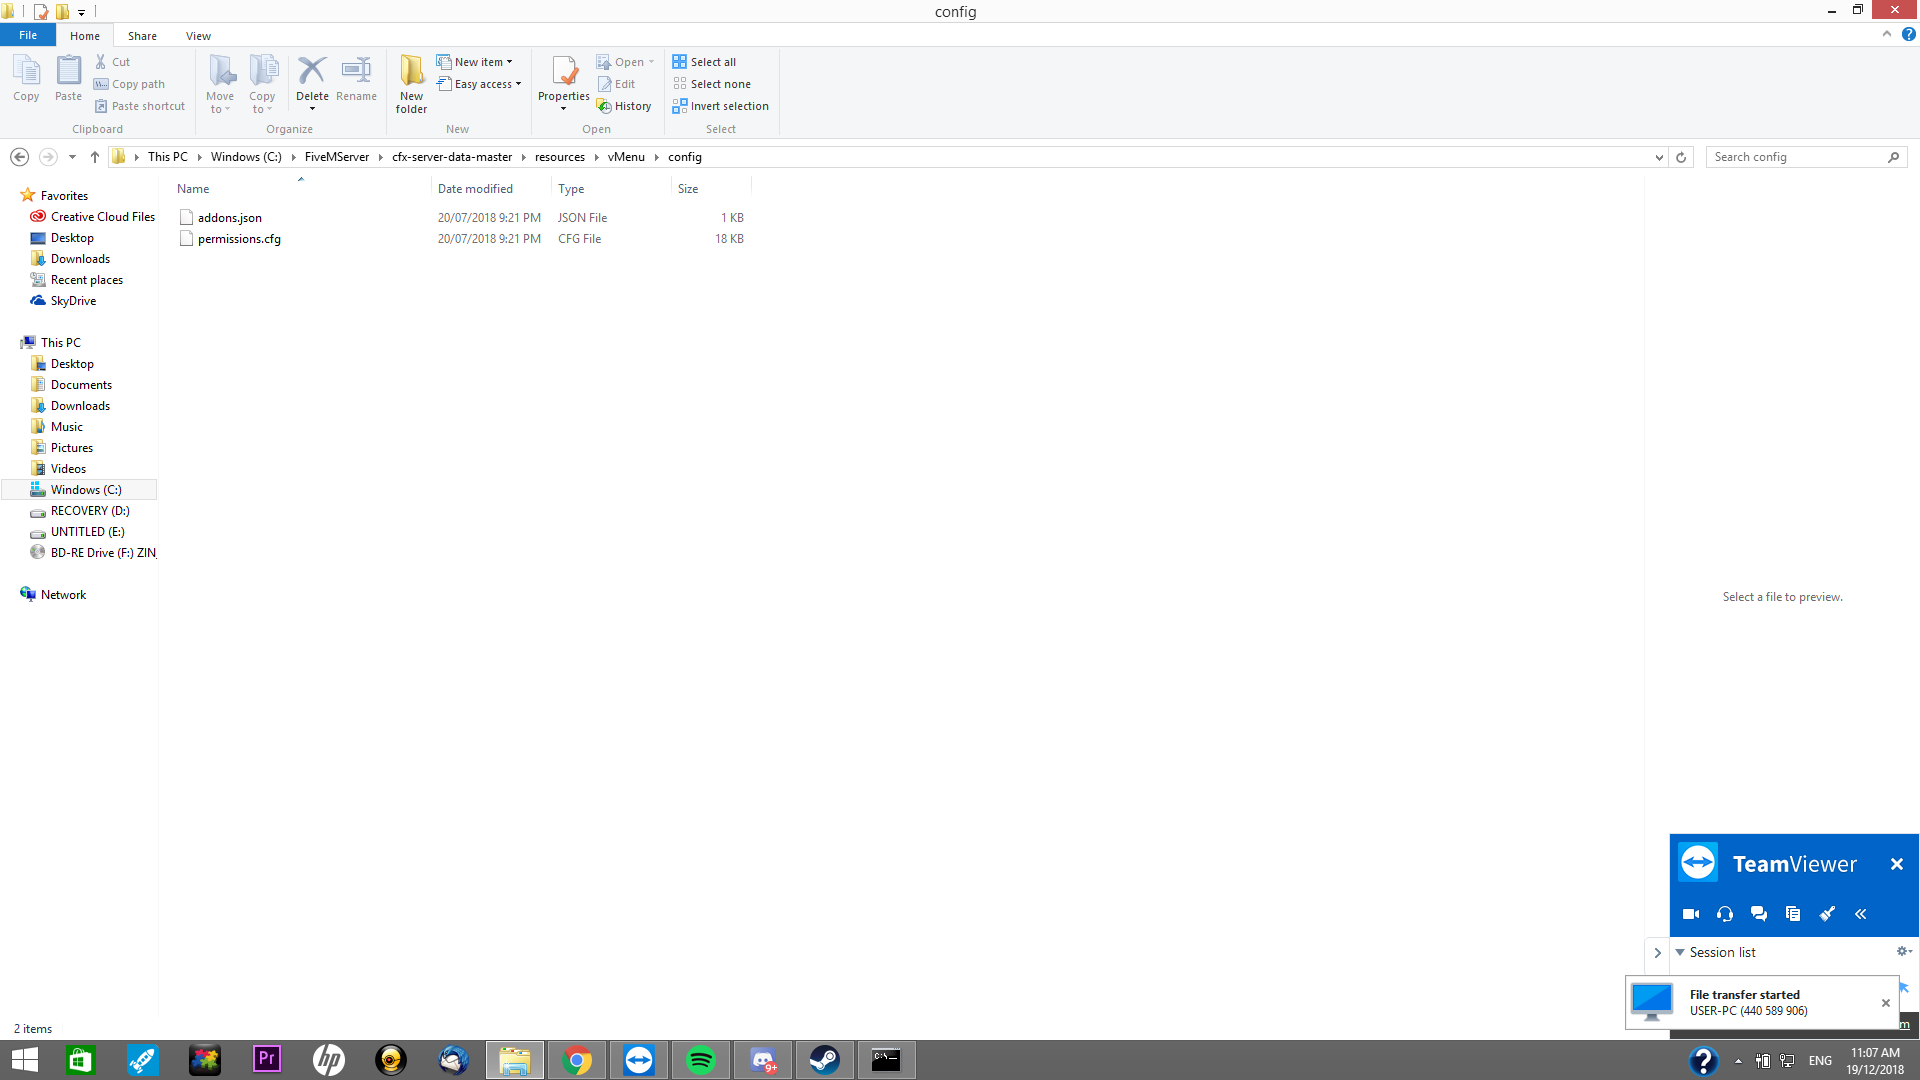Dismiss the File transfer started notification
Screen dimensions: 1920x1080
1886,1003
